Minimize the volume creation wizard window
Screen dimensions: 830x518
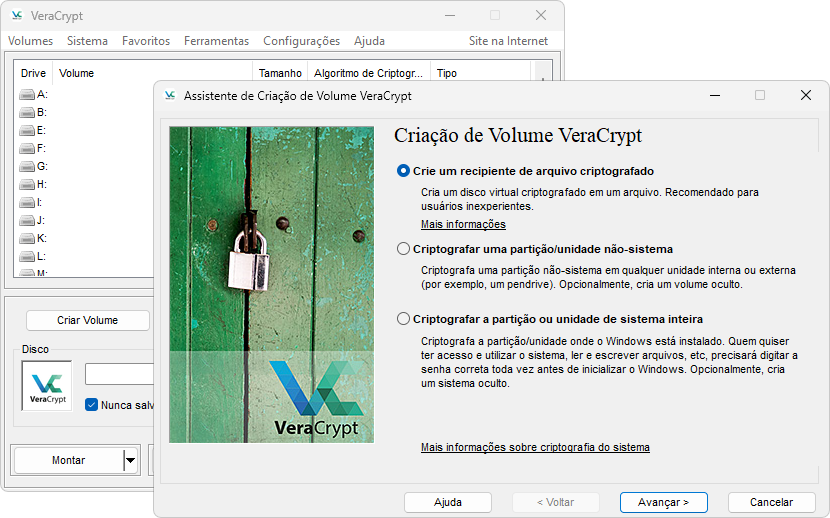(715, 95)
